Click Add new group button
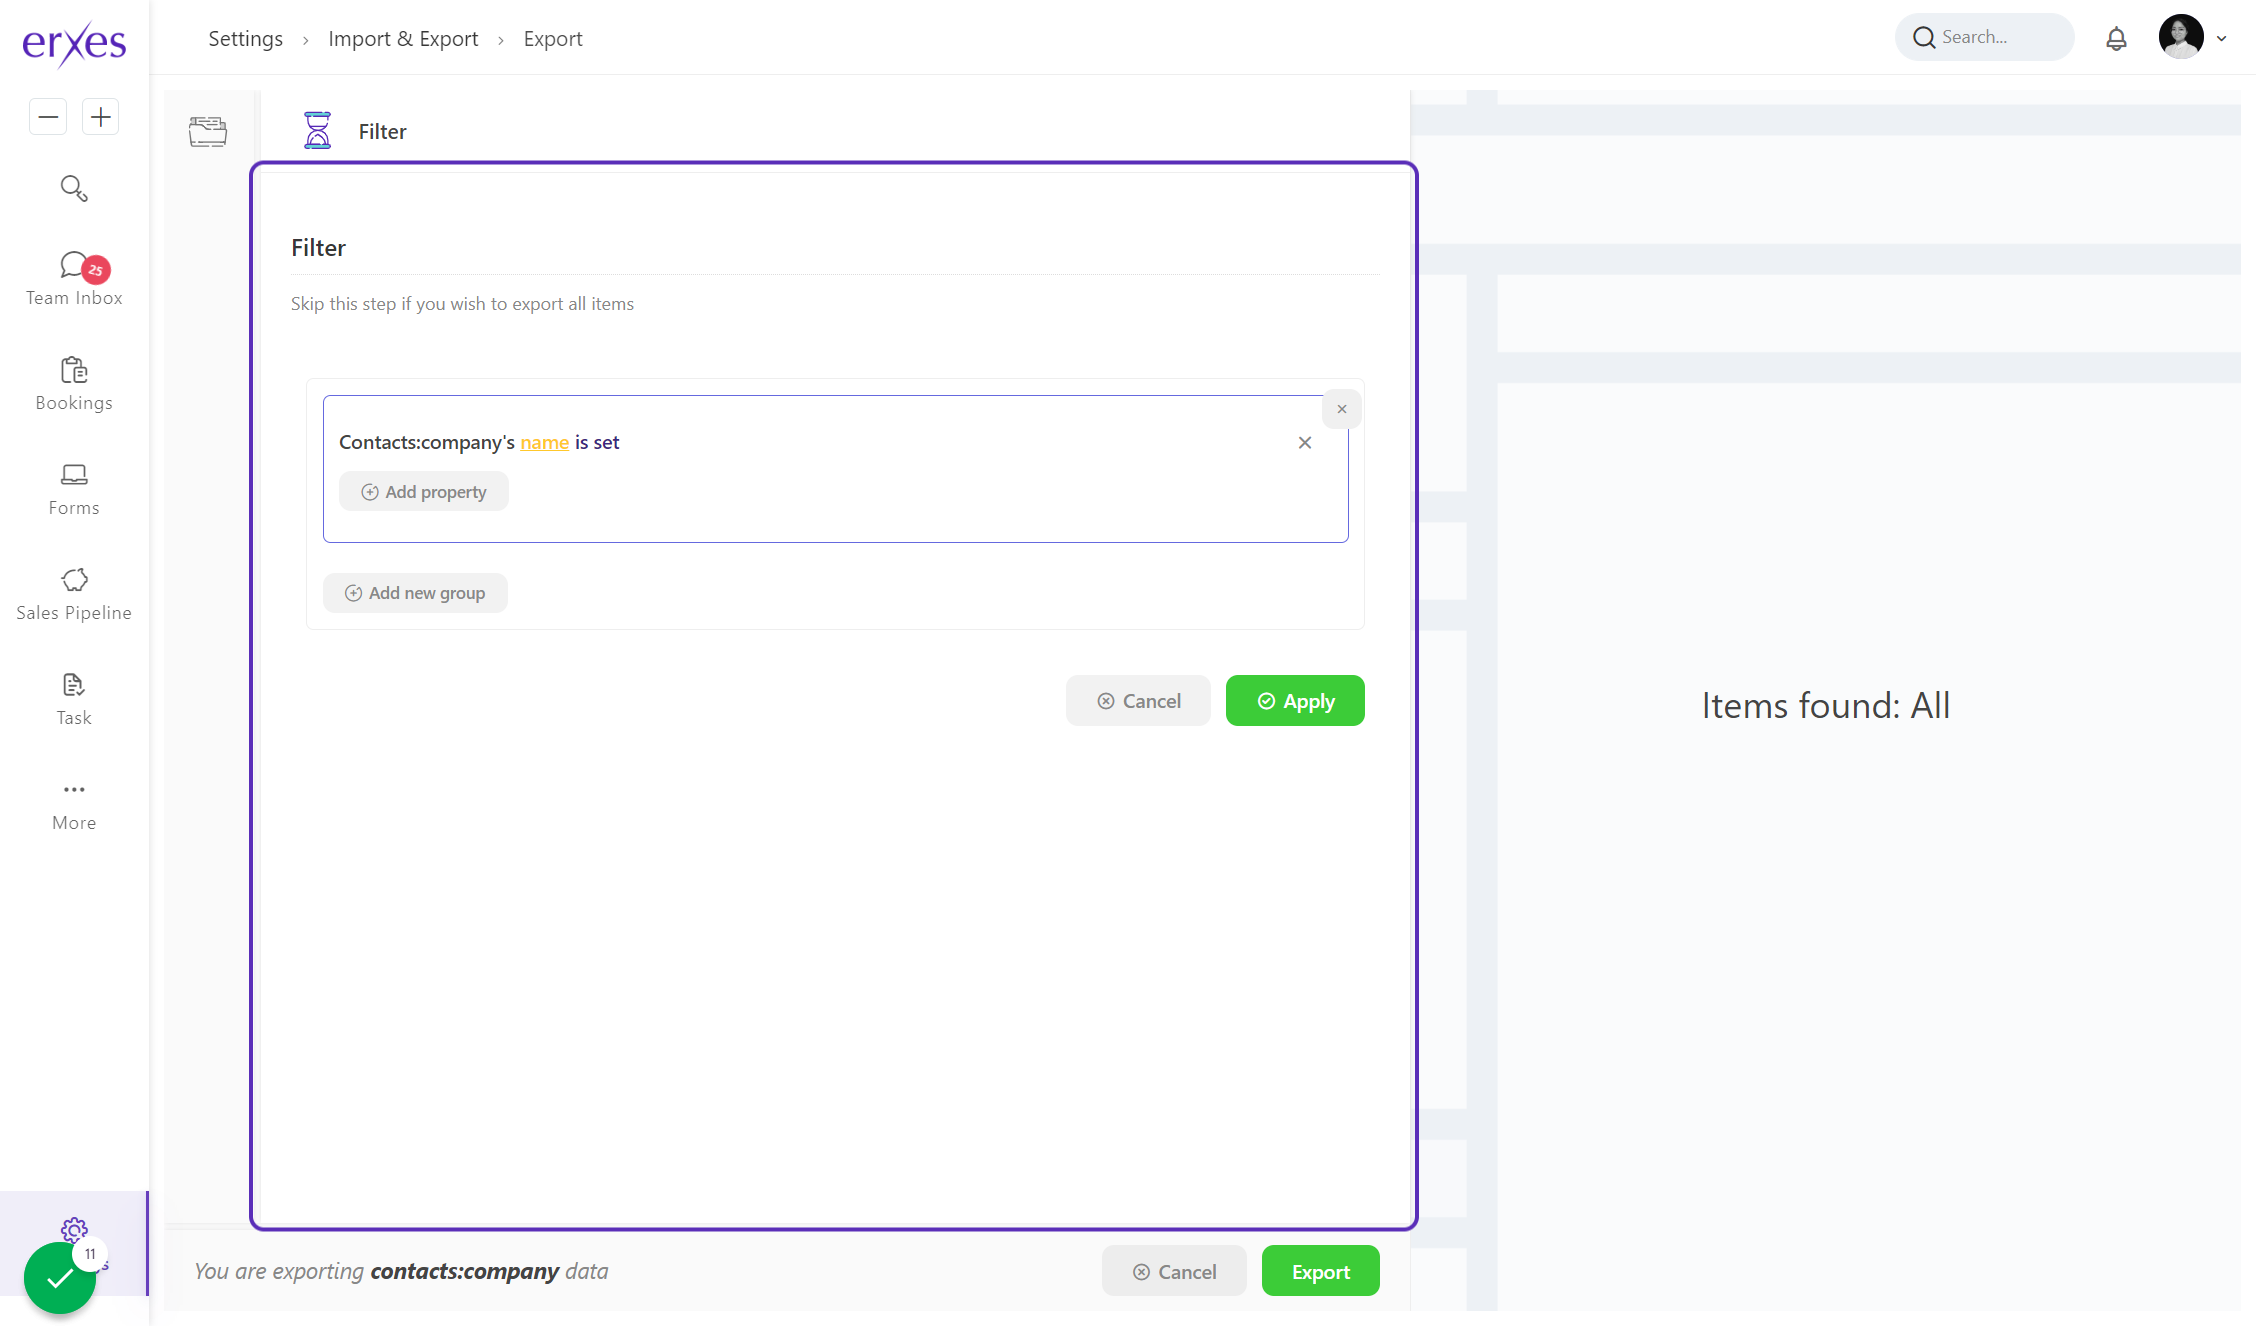Image resolution: width=2256 pixels, height=1326 pixels. tap(415, 593)
